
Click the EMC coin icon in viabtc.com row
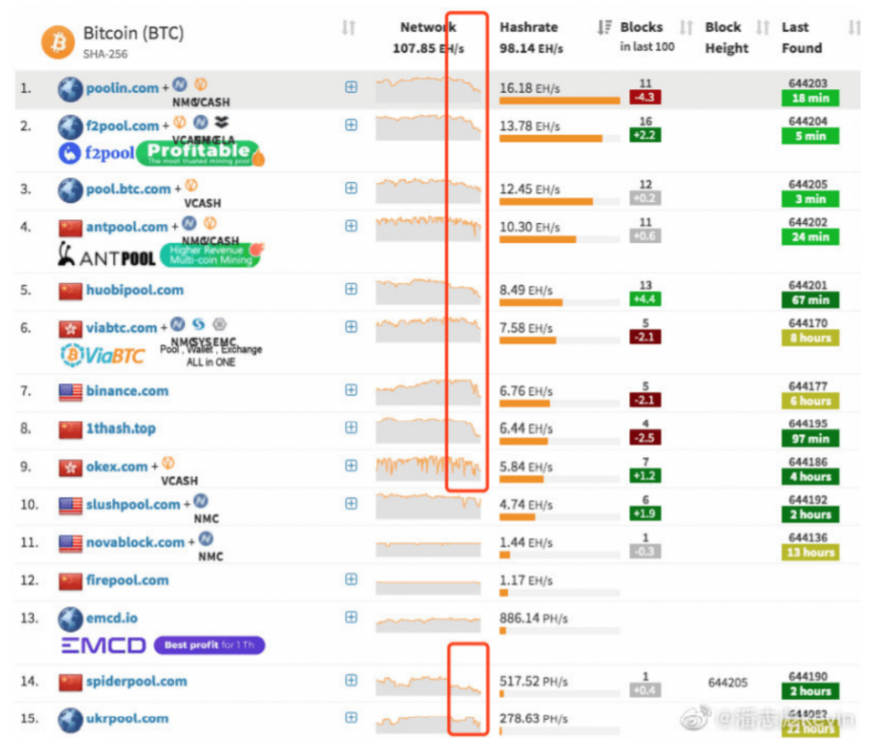[220, 324]
